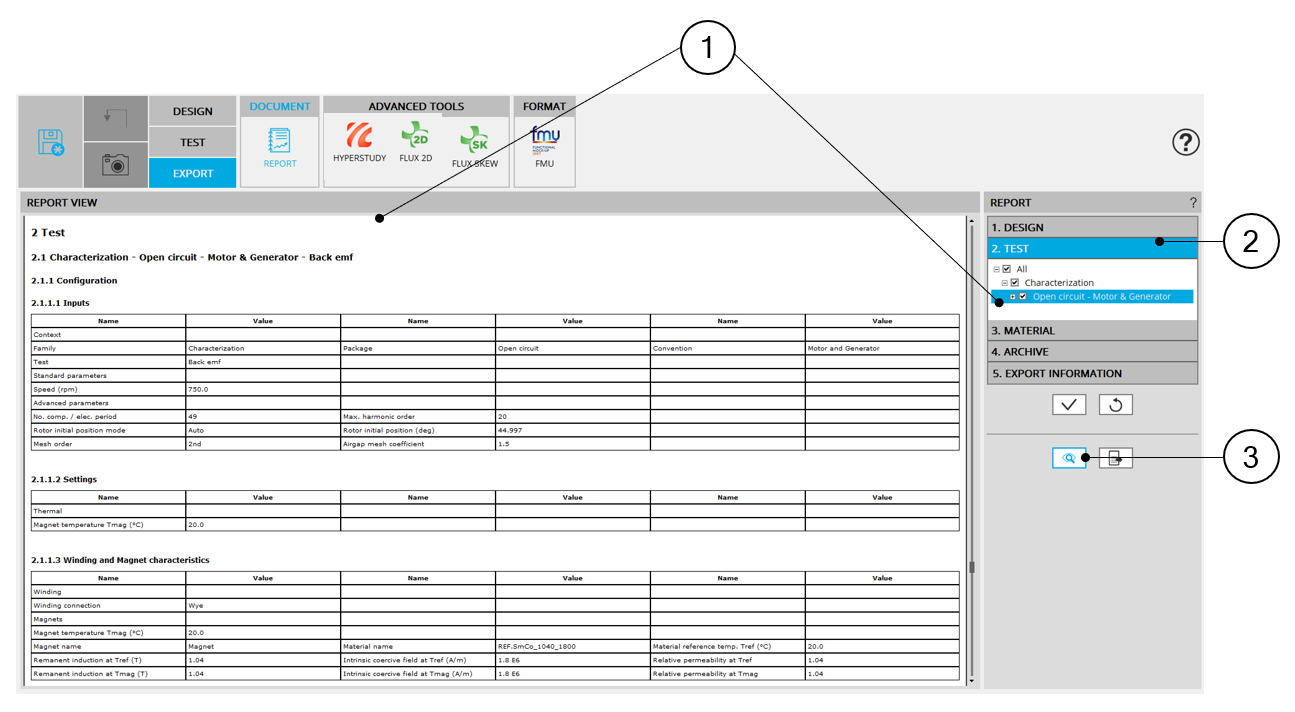Viewport: 1295px width, 712px height.
Task: Open the 3. MATERIAL report section
Action: tap(1092, 331)
